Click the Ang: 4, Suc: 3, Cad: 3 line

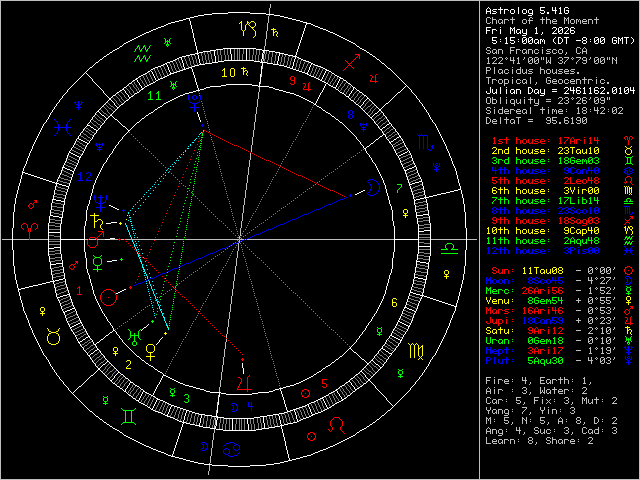(551, 431)
